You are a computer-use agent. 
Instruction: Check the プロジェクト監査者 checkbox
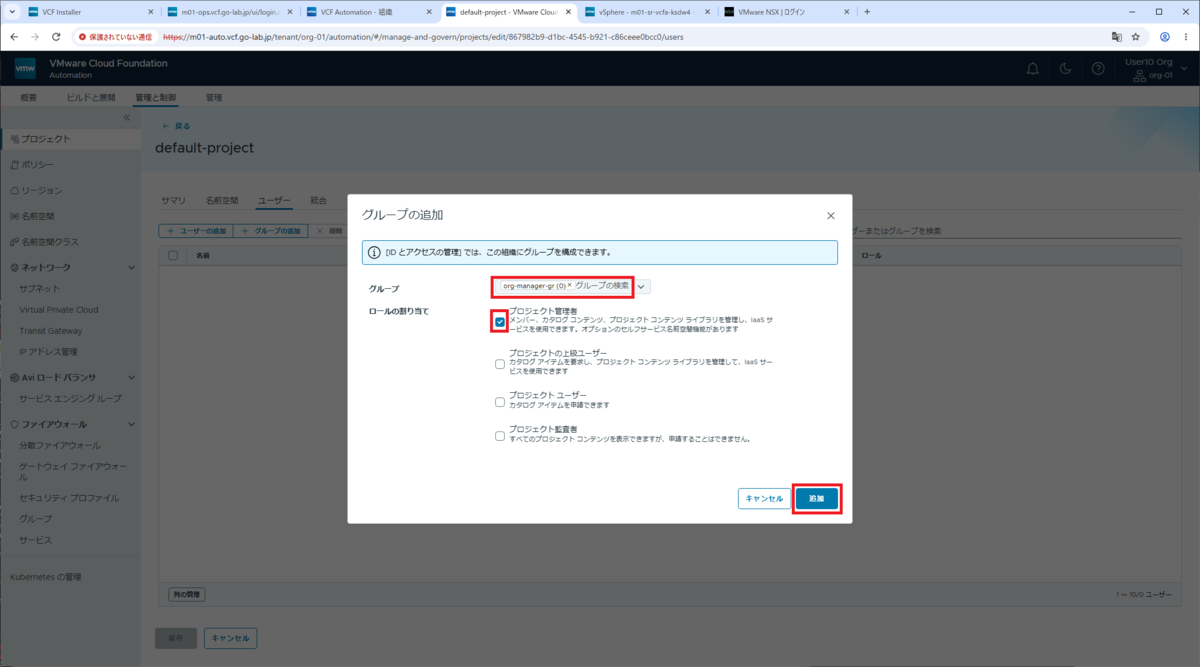500,436
